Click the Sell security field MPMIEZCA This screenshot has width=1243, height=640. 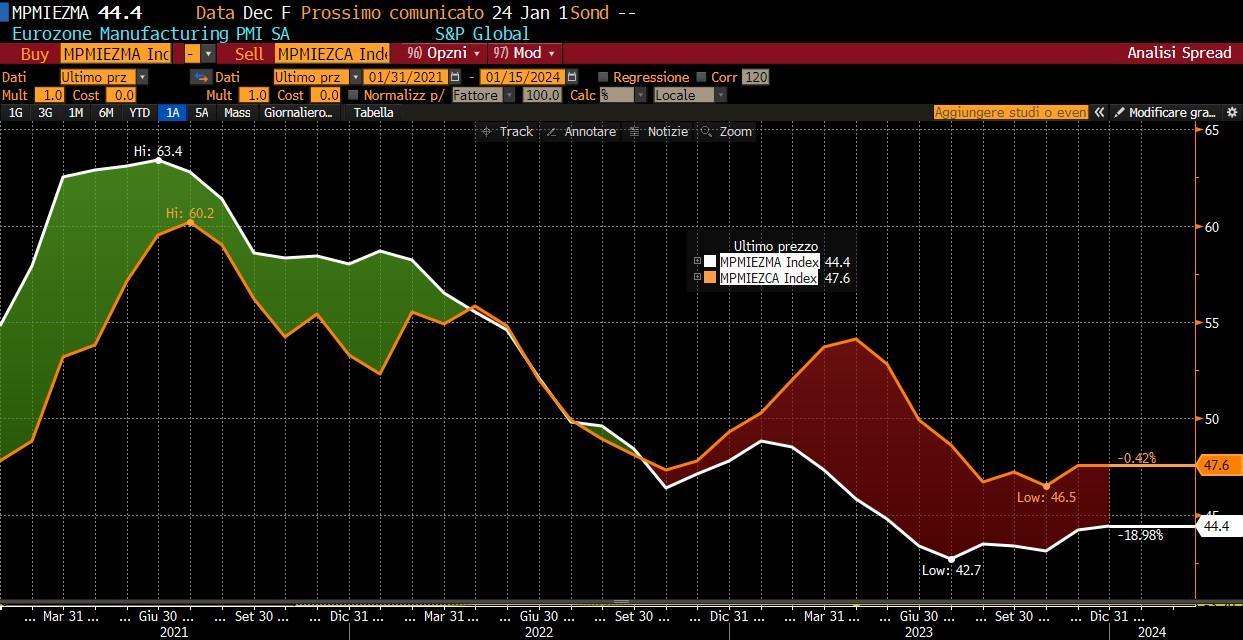331,53
